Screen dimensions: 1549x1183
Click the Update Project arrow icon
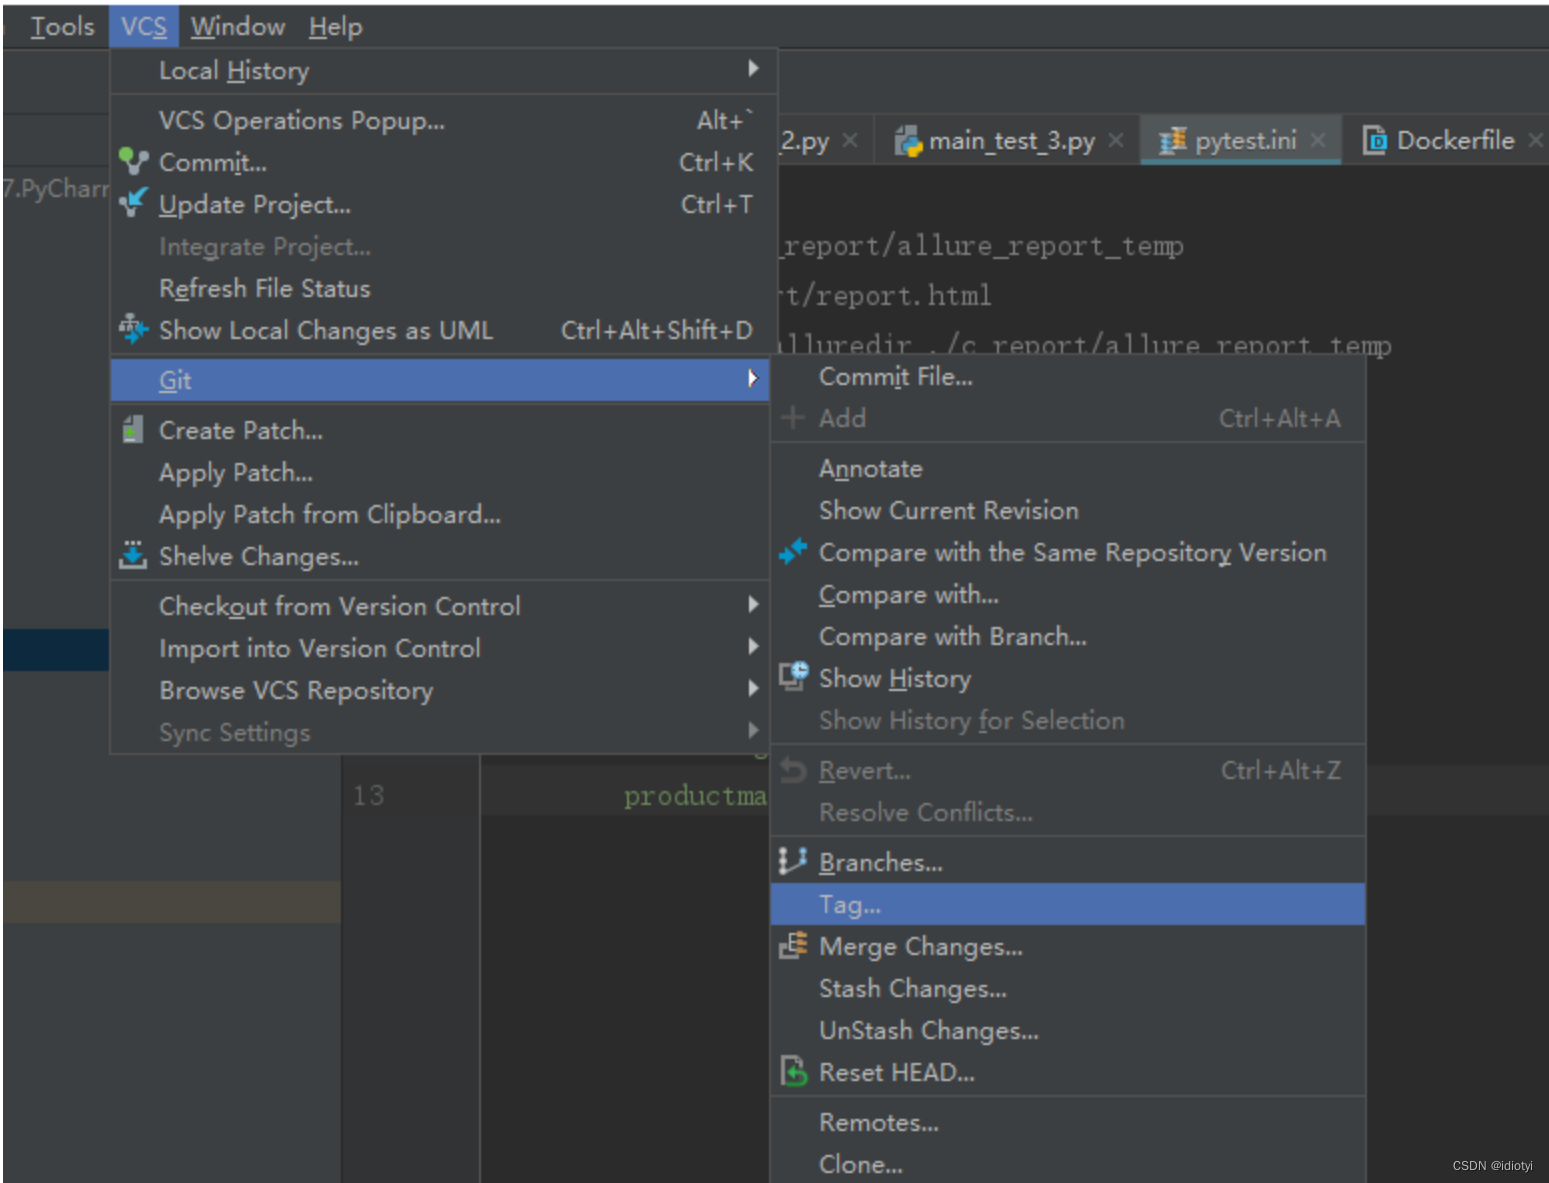(x=133, y=203)
